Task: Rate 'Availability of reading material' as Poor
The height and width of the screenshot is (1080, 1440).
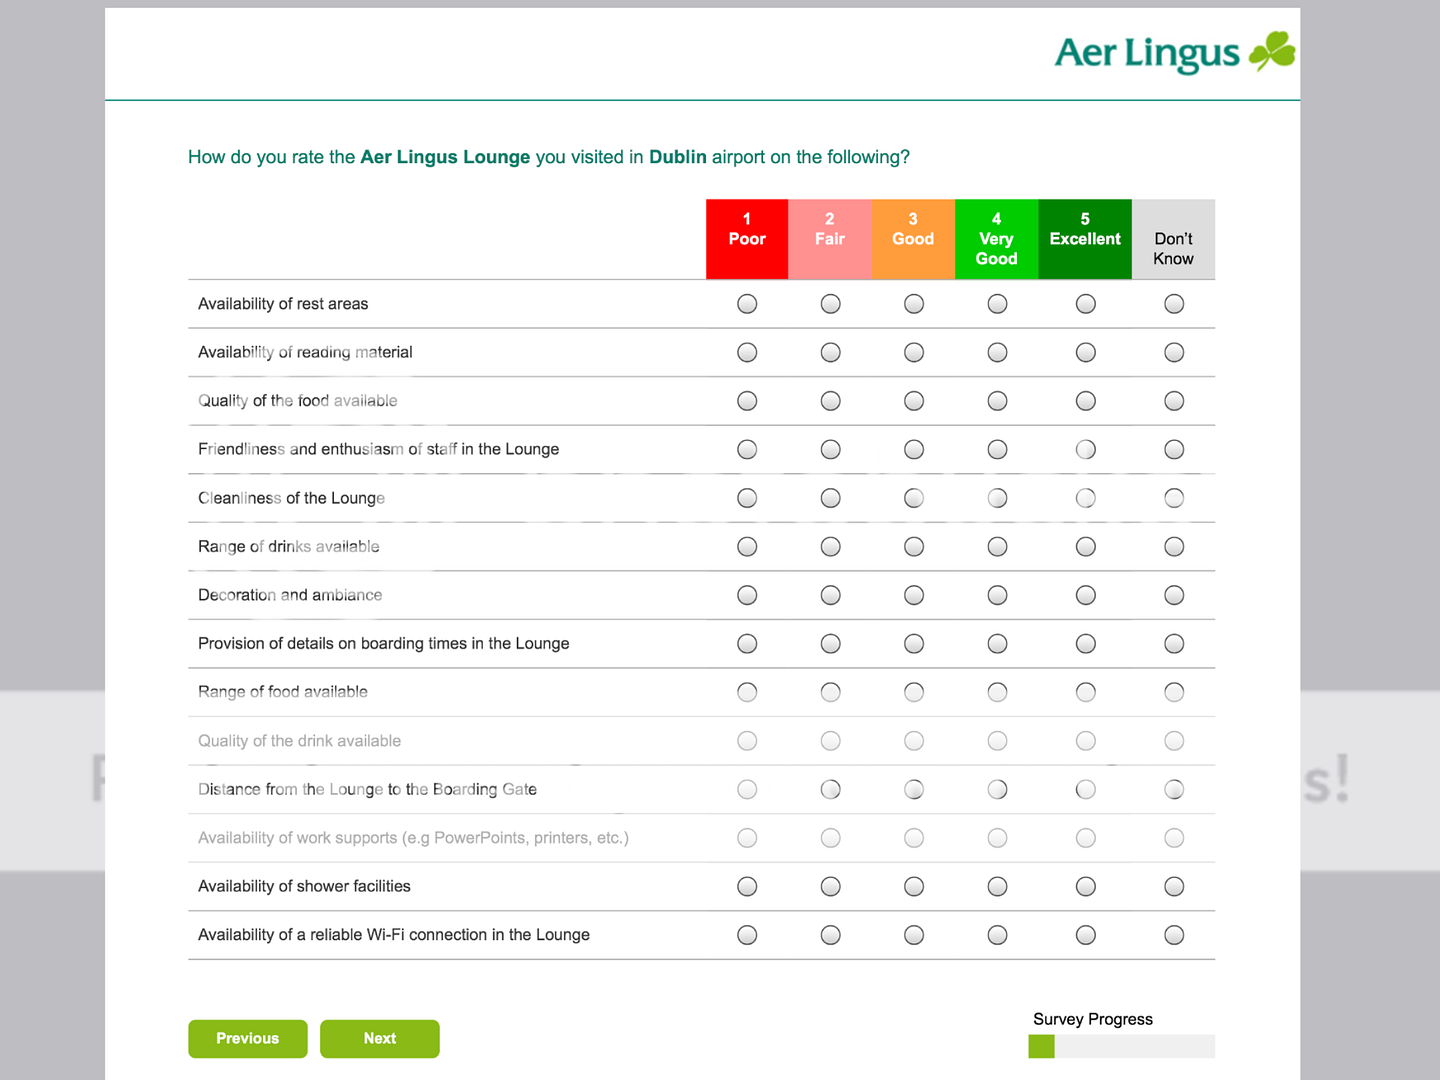Action: click(747, 352)
